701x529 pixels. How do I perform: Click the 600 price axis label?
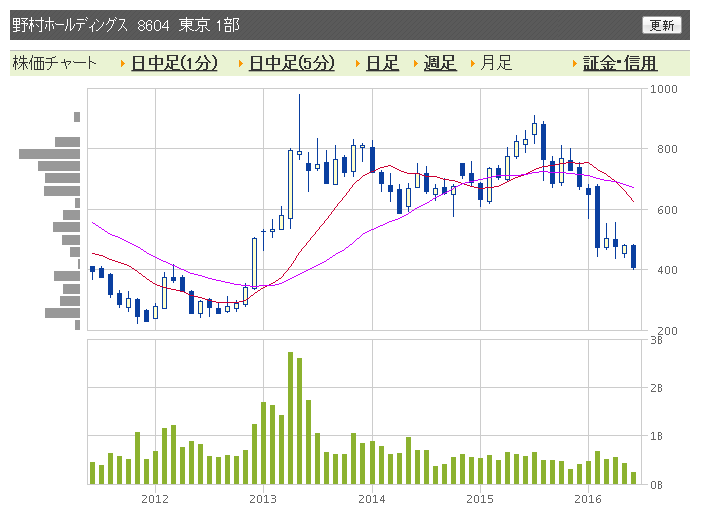point(667,210)
